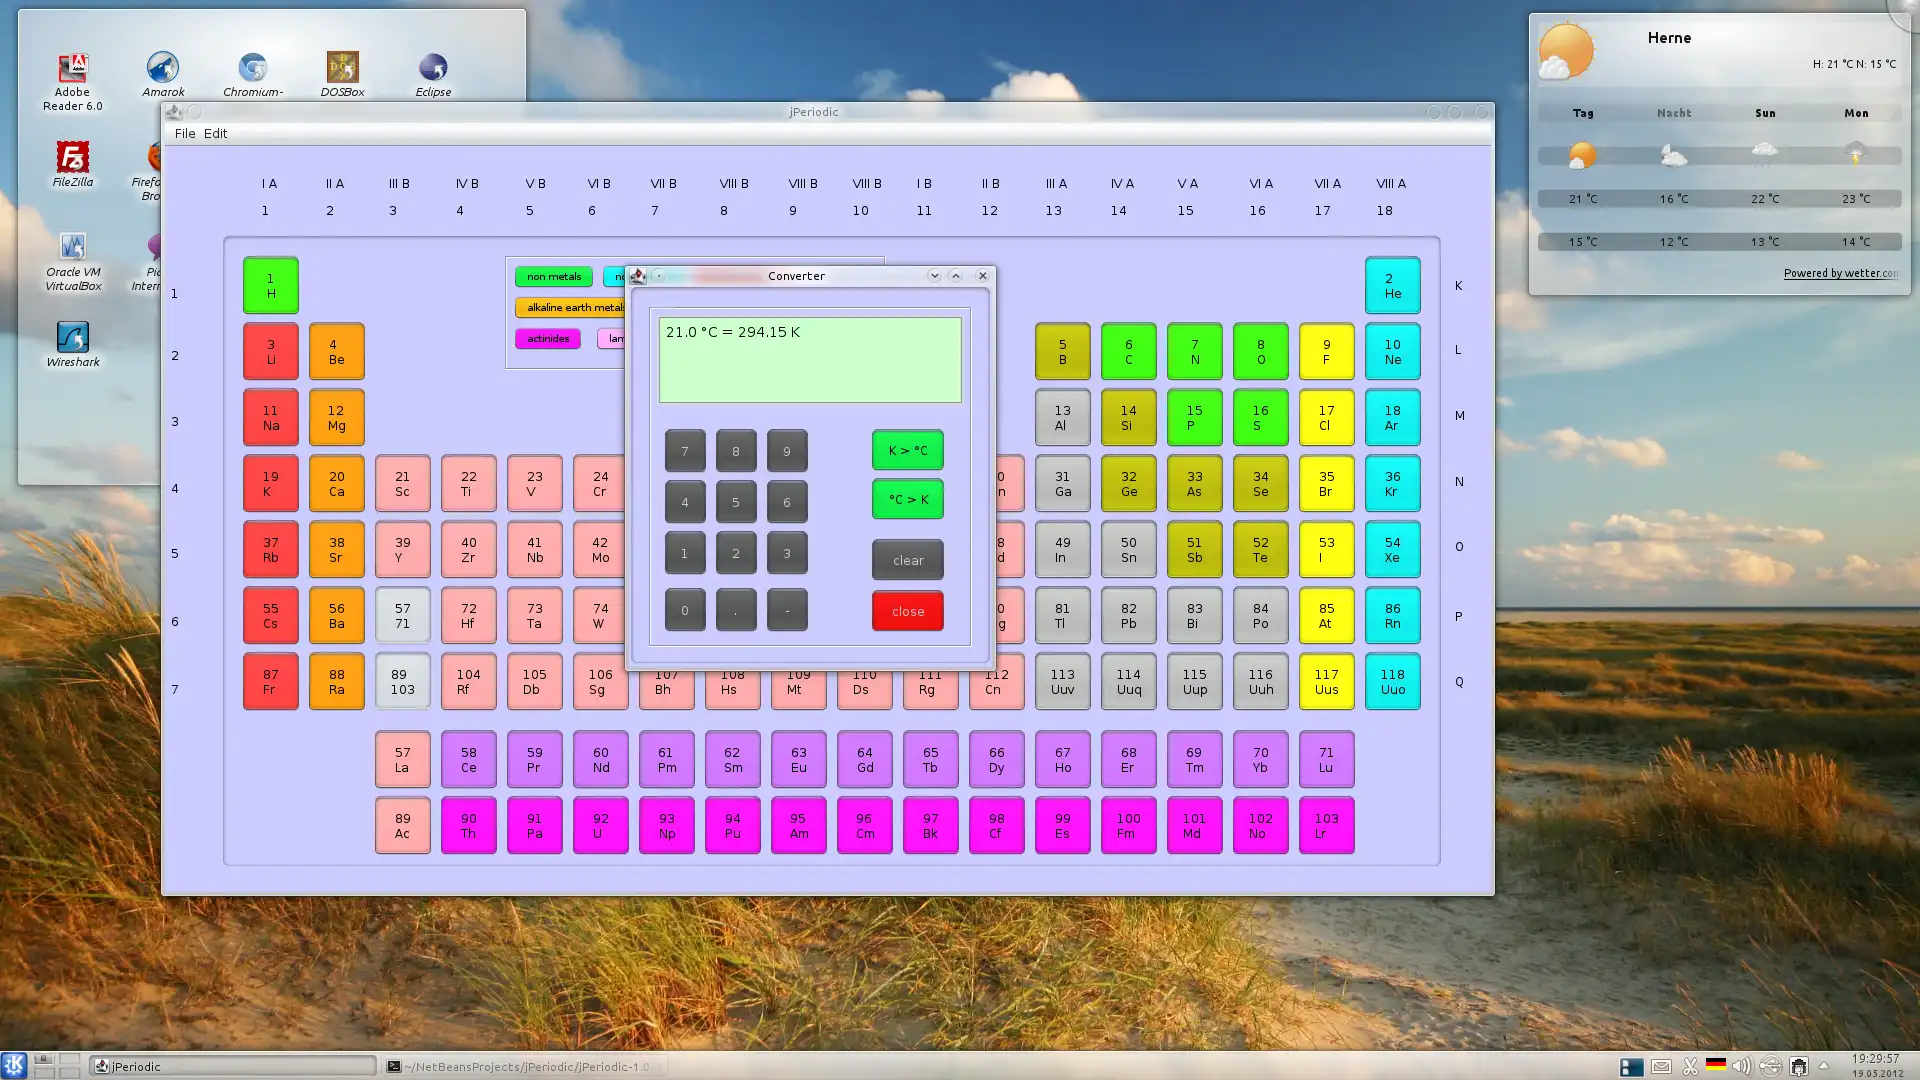Click the K > °C conversion button
Viewport: 1920px width, 1080px height.
click(x=907, y=450)
